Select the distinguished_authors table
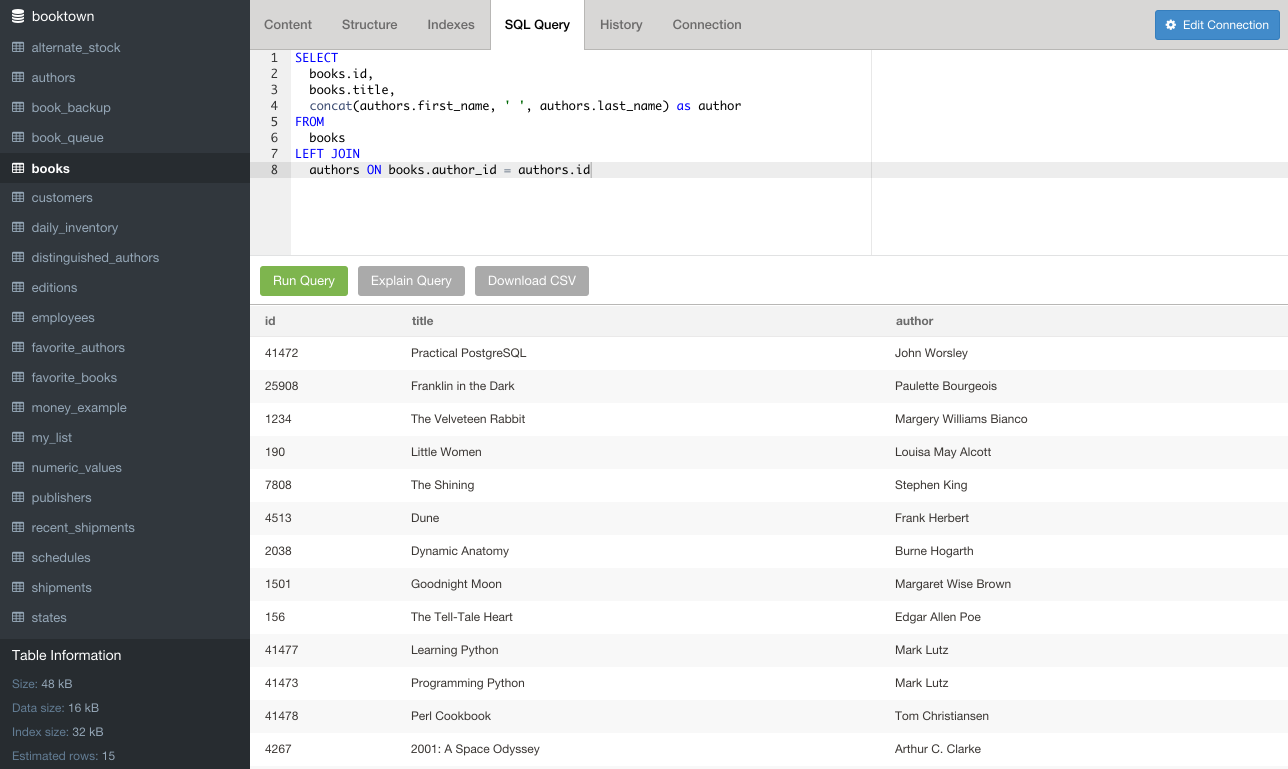Screen dimensions: 1288x769 [x=95, y=258]
